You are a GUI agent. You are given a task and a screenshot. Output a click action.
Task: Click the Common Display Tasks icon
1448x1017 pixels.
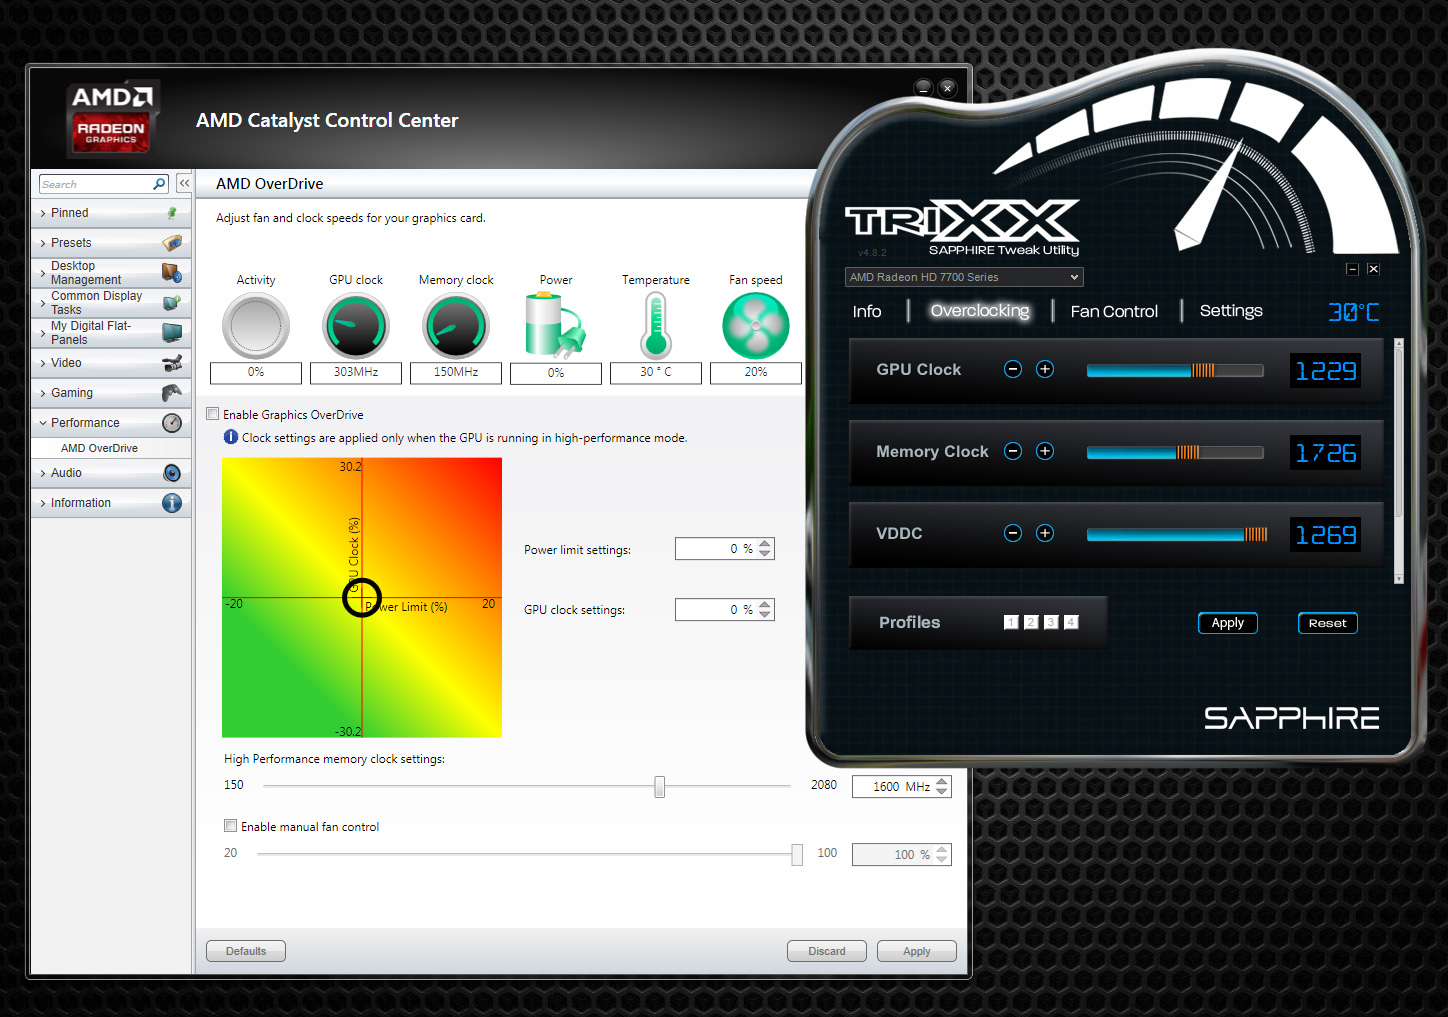coord(172,302)
